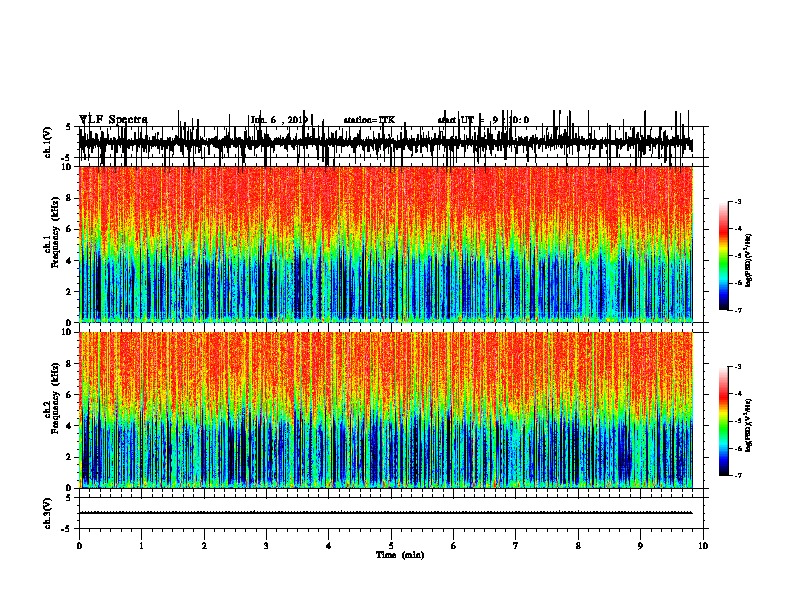The height and width of the screenshot is (612, 792).
Task: Click the "start UT = 9:10:0" label
Action: pyautogui.click(x=483, y=120)
